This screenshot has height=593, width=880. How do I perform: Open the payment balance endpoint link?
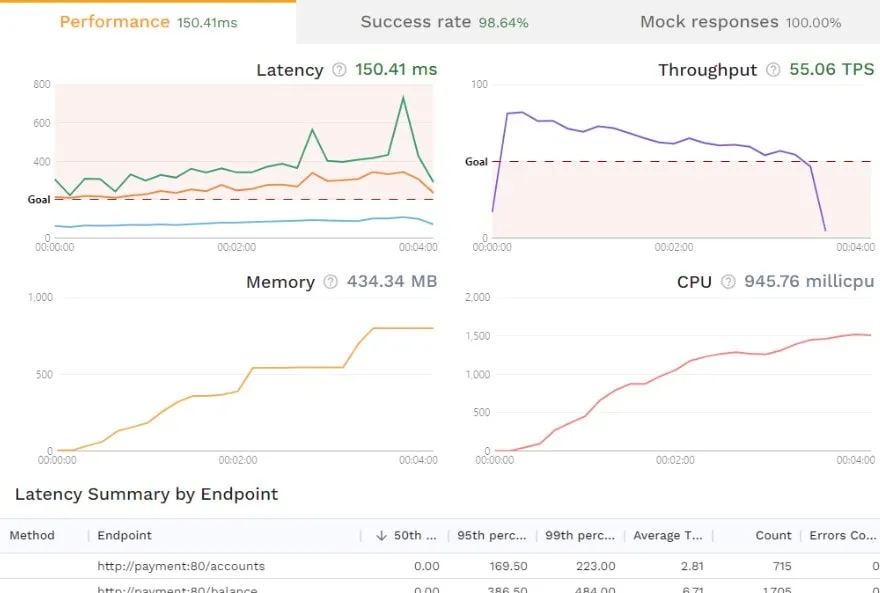(176, 589)
